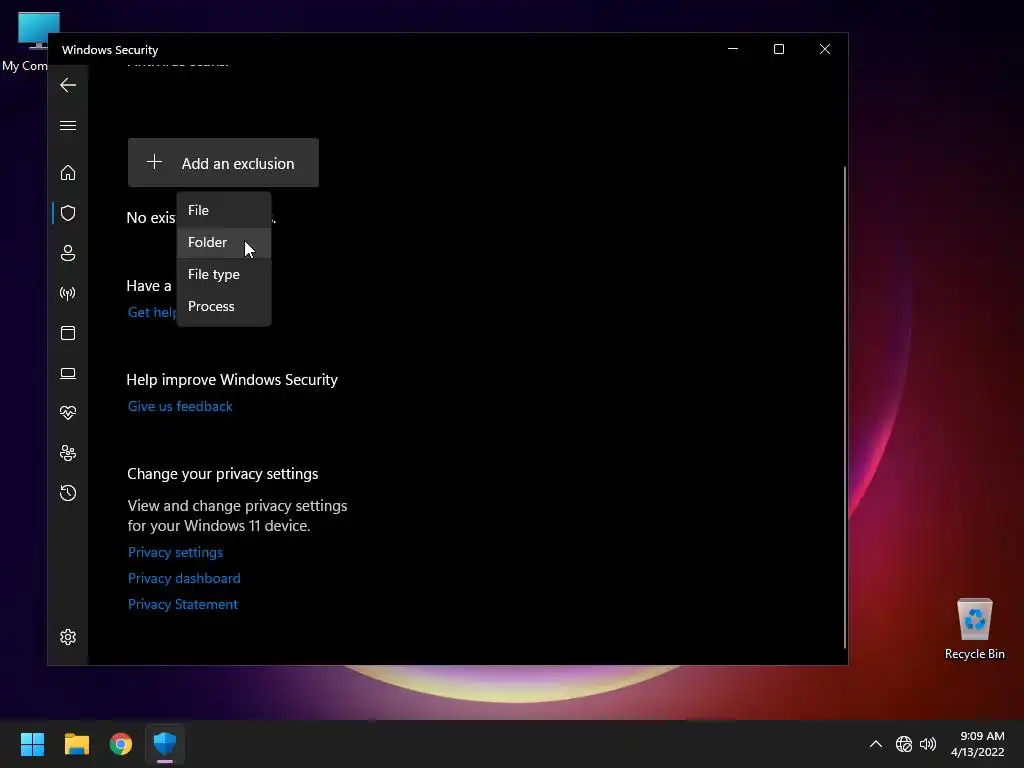Viewport: 1024px width, 768px height.
Task: Launch Google Chrome from the taskbar
Action: [121, 744]
